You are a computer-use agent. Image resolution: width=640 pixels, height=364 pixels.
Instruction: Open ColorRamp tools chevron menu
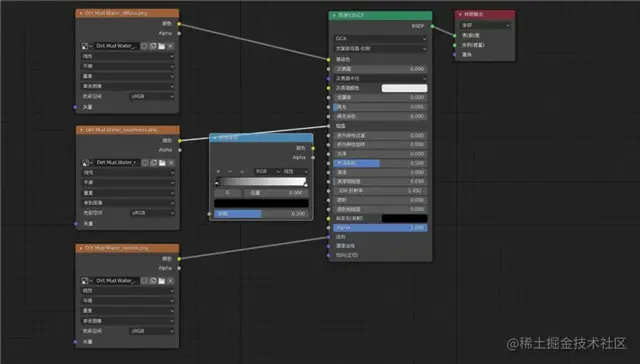[x=242, y=171]
